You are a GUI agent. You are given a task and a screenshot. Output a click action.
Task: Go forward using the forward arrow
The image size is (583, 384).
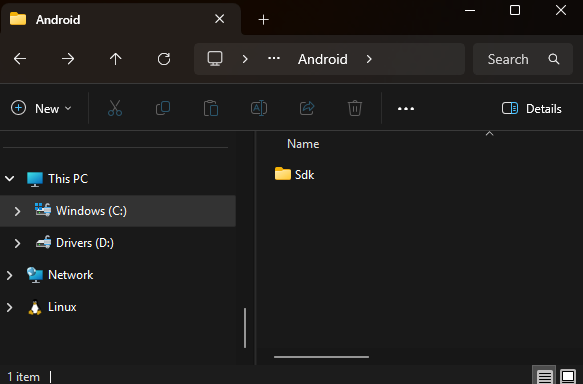pos(68,59)
